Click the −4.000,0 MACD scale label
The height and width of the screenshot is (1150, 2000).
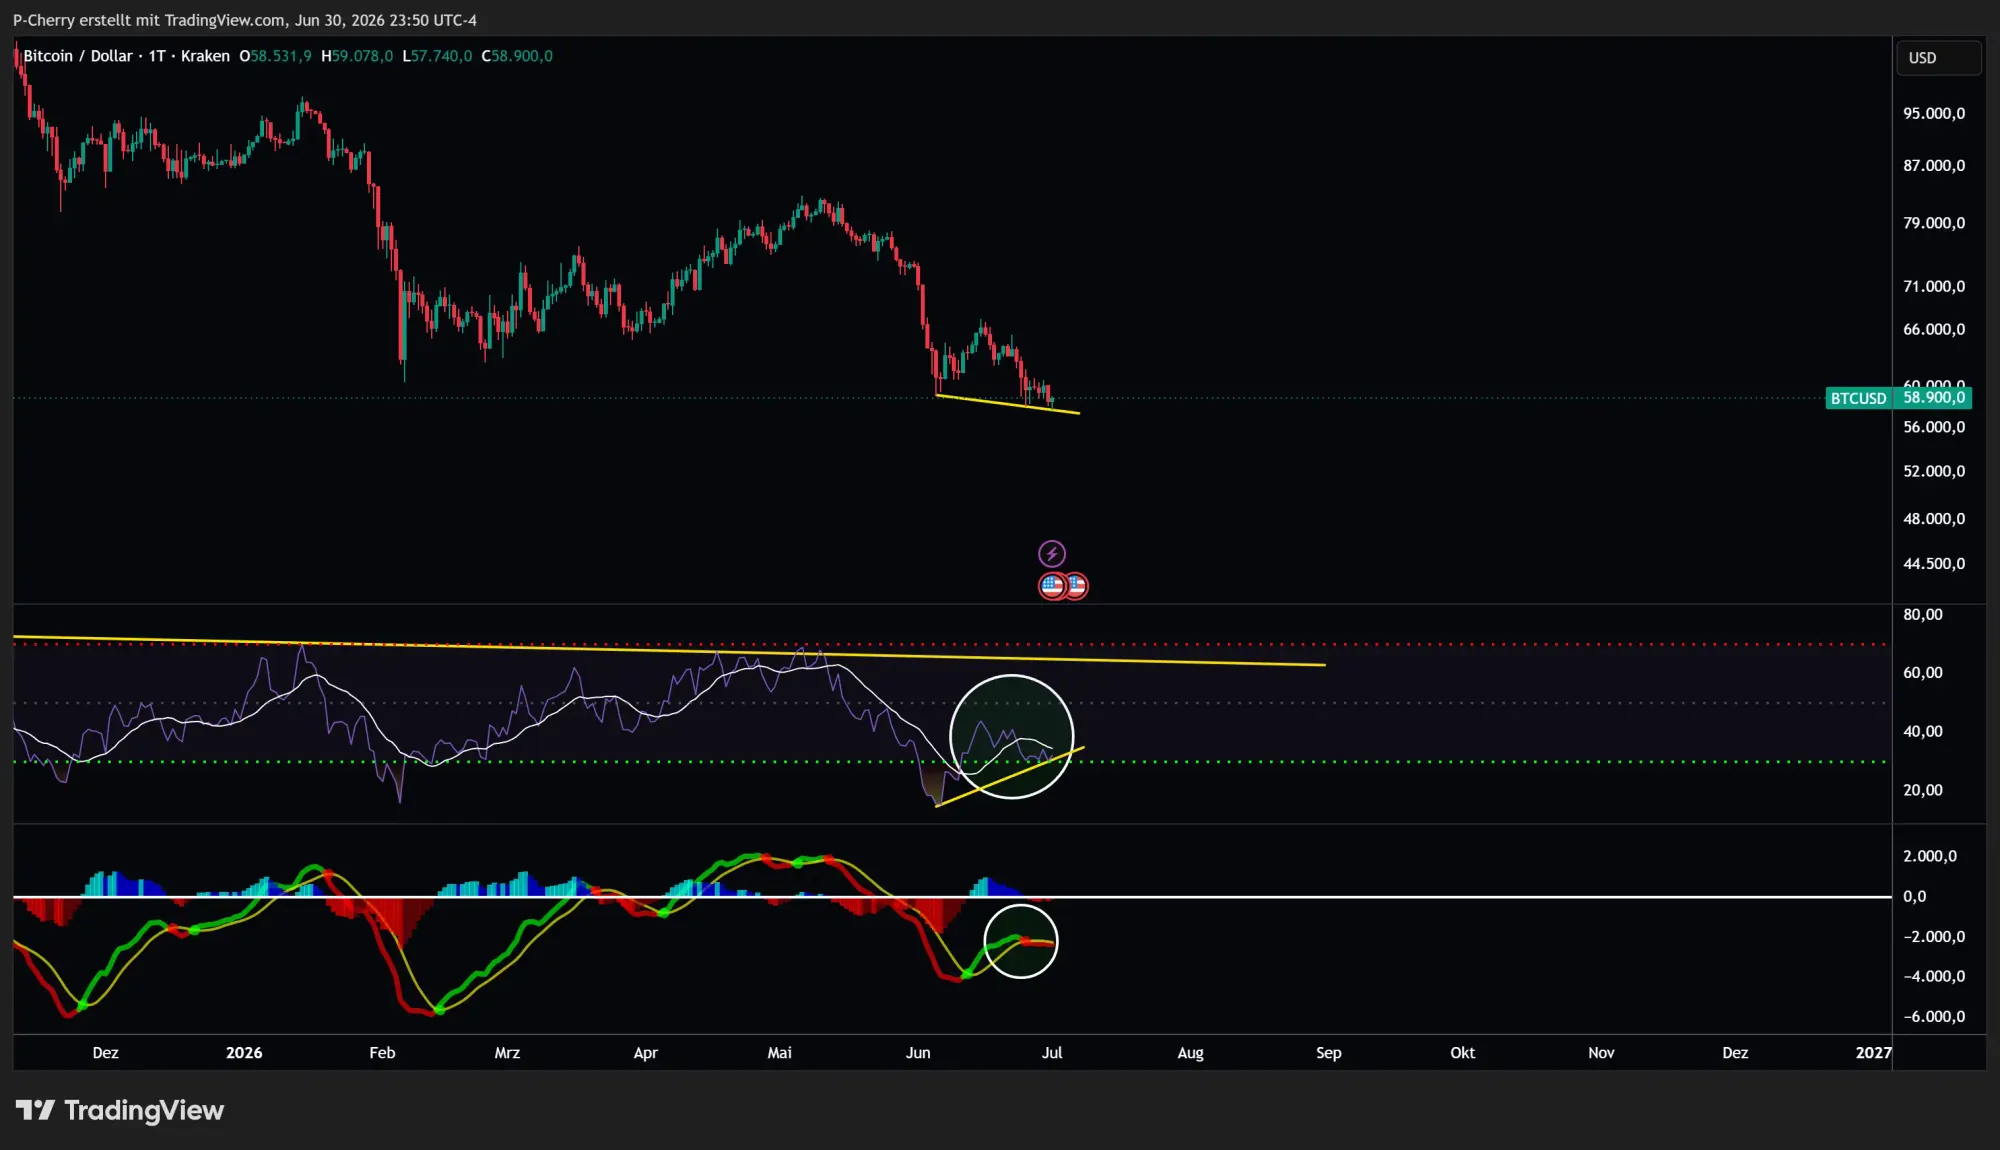click(1933, 977)
